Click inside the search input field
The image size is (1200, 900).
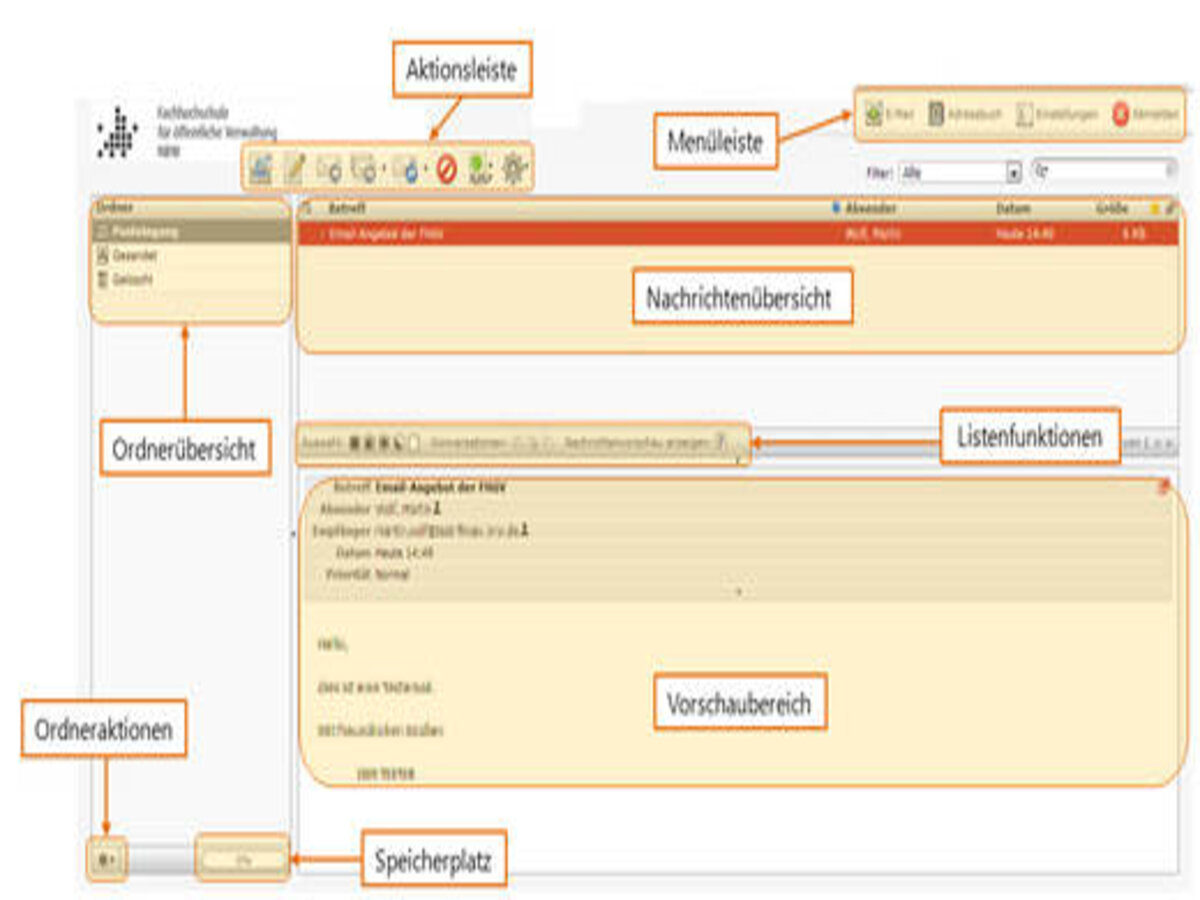click(1105, 170)
